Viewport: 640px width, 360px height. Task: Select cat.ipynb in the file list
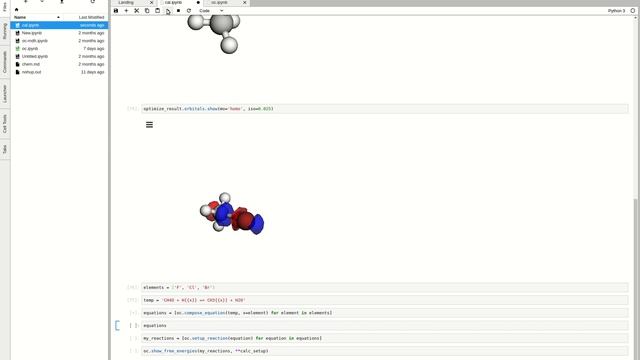(60, 25)
